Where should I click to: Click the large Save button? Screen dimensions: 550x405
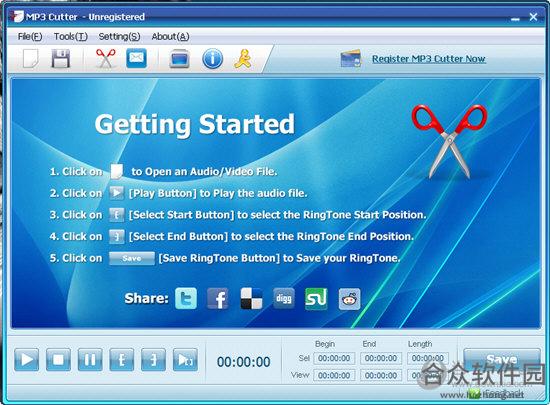click(502, 359)
